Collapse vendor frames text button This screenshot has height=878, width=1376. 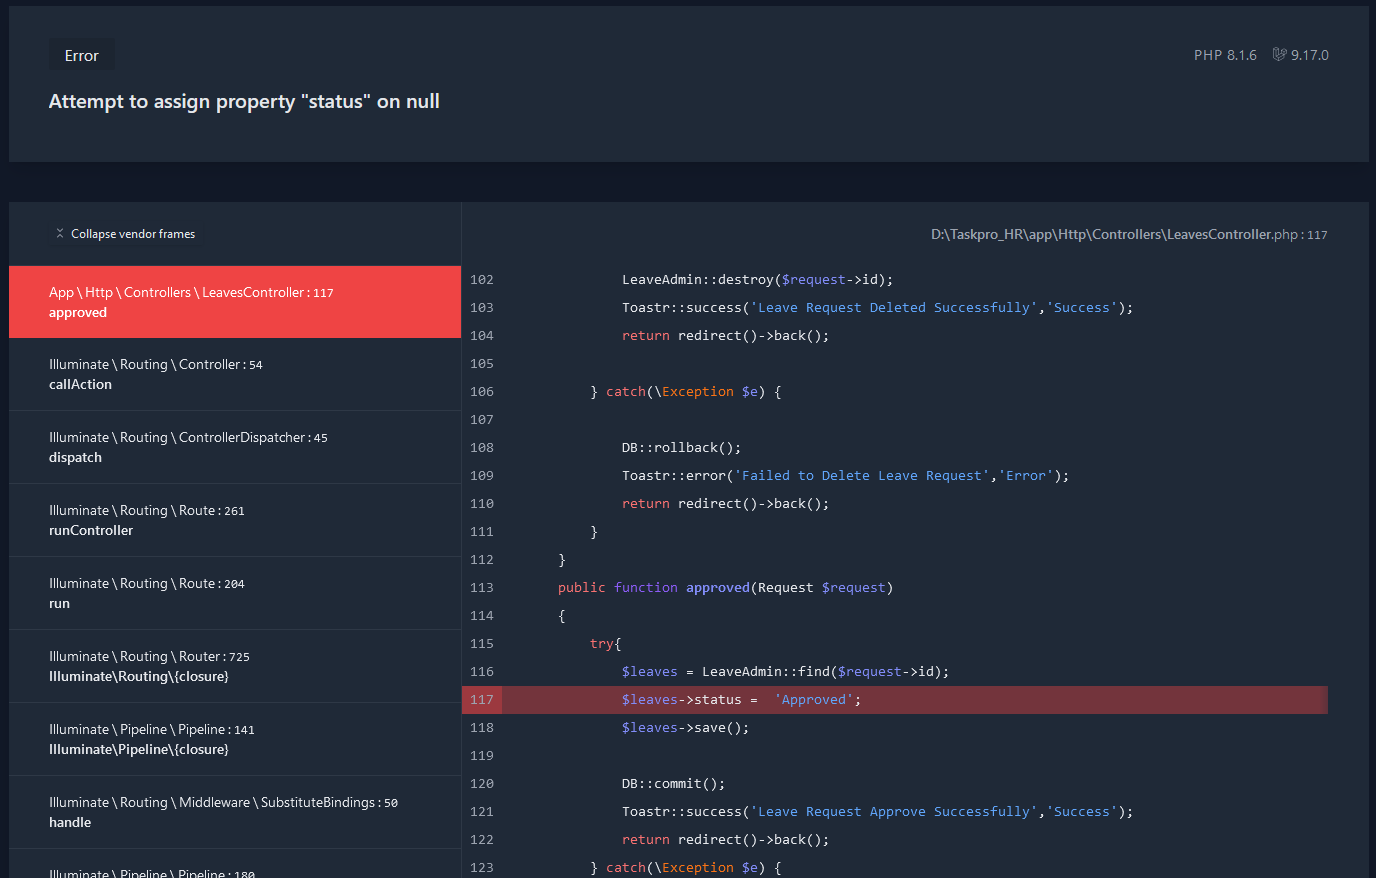[x=133, y=234]
